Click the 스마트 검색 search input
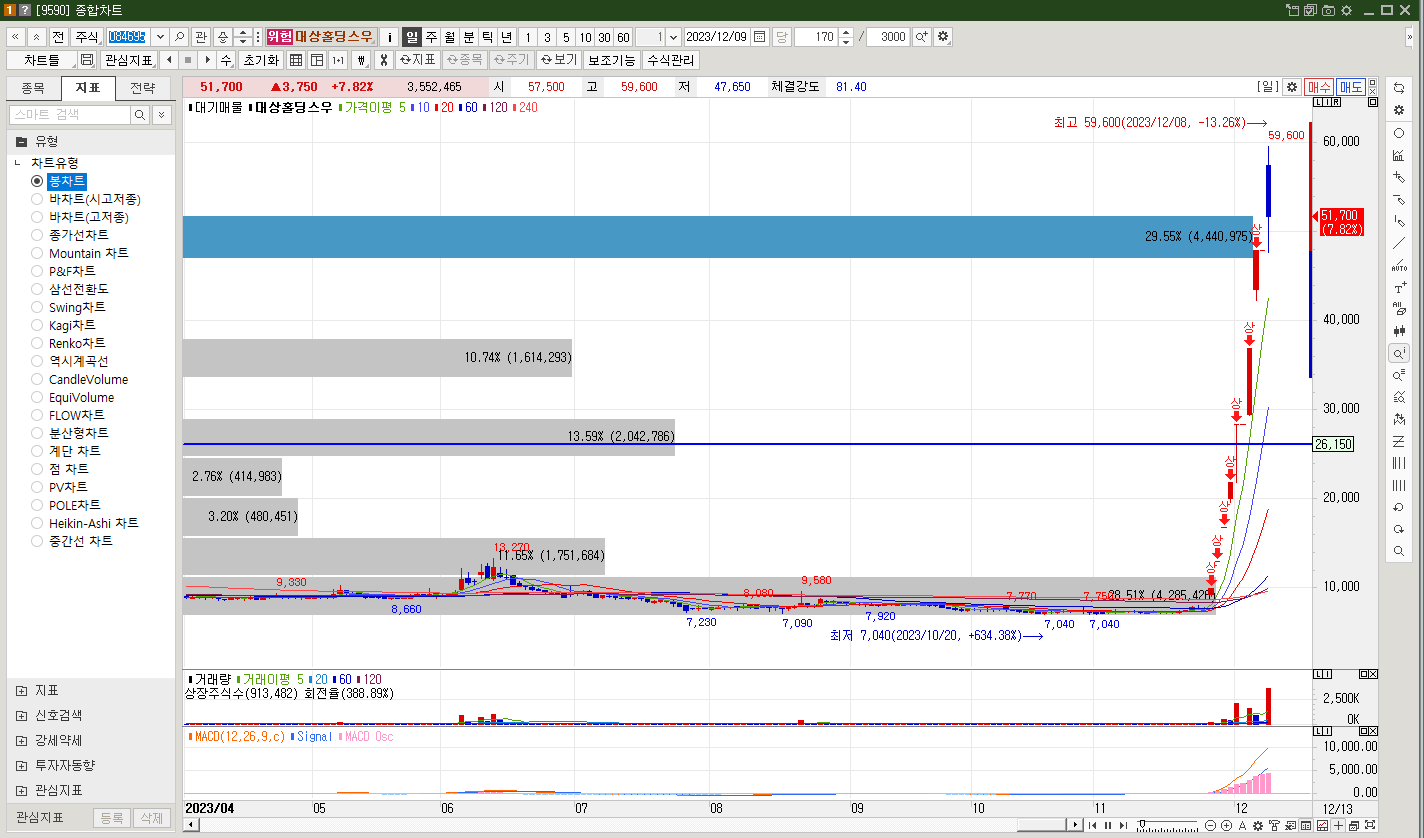Viewport: 1424px width, 838px height. pyautogui.click(x=69, y=115)
